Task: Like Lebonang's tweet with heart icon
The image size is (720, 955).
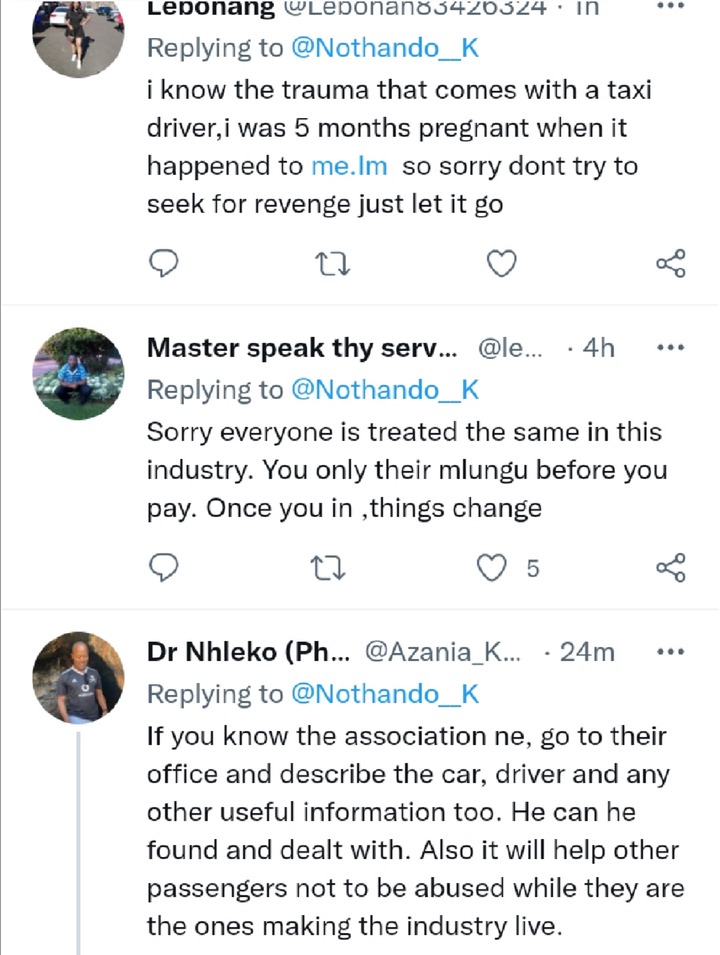Action: pyautogui.click(x=502, y=264)
